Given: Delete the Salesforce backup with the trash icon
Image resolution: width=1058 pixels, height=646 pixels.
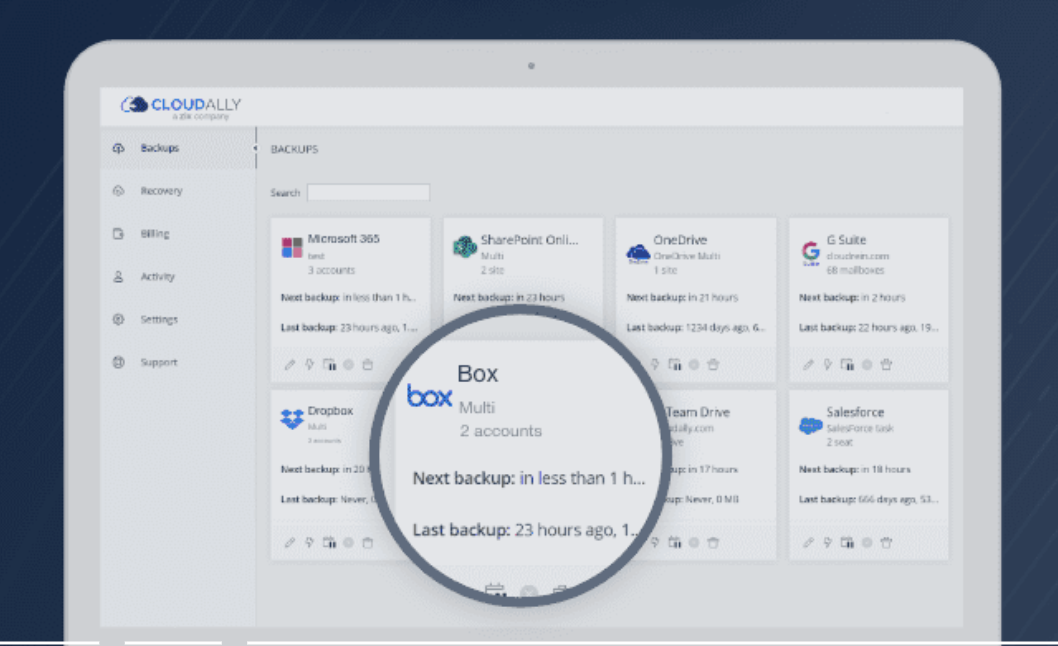Looking at the screenshot, I should click(x=887, y=543).
